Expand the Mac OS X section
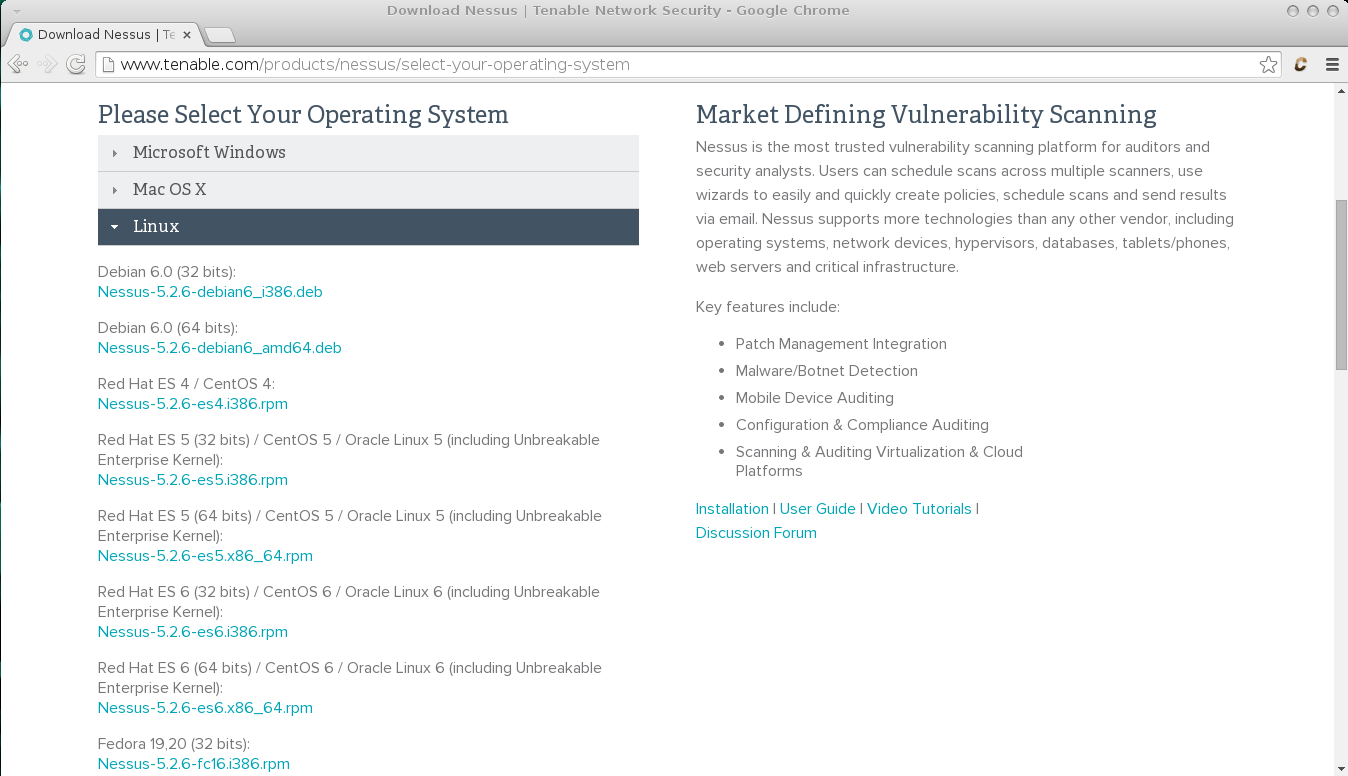1348x776 pixels. [368, 190]
